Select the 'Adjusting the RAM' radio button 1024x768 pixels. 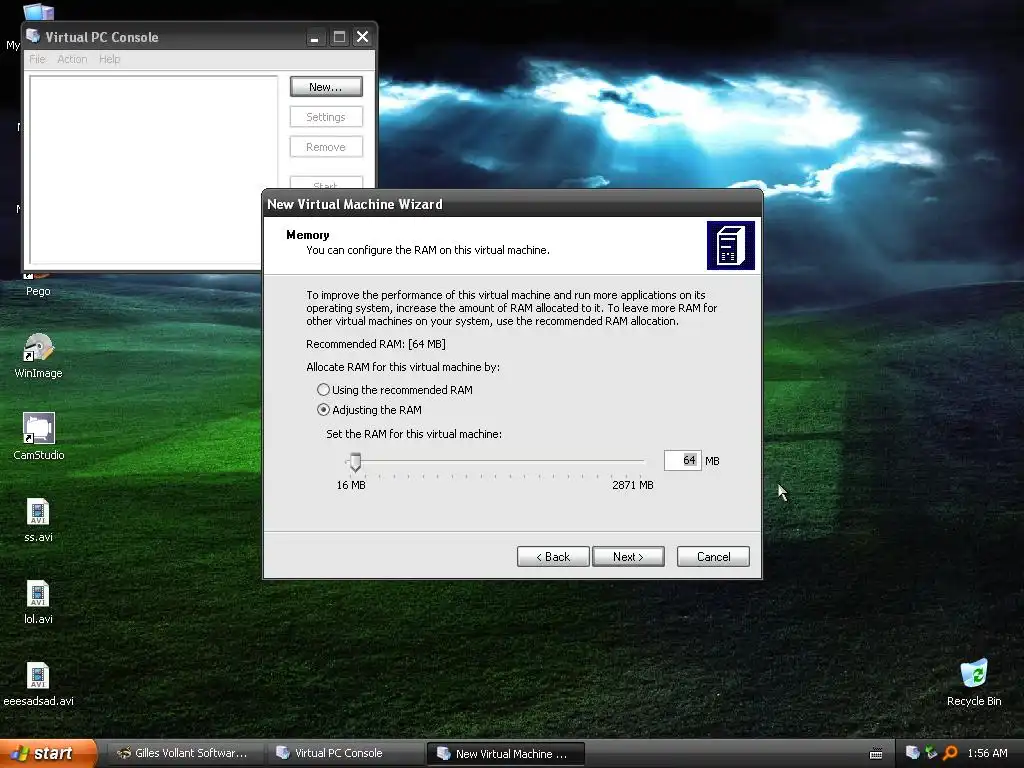click(323, 410)
